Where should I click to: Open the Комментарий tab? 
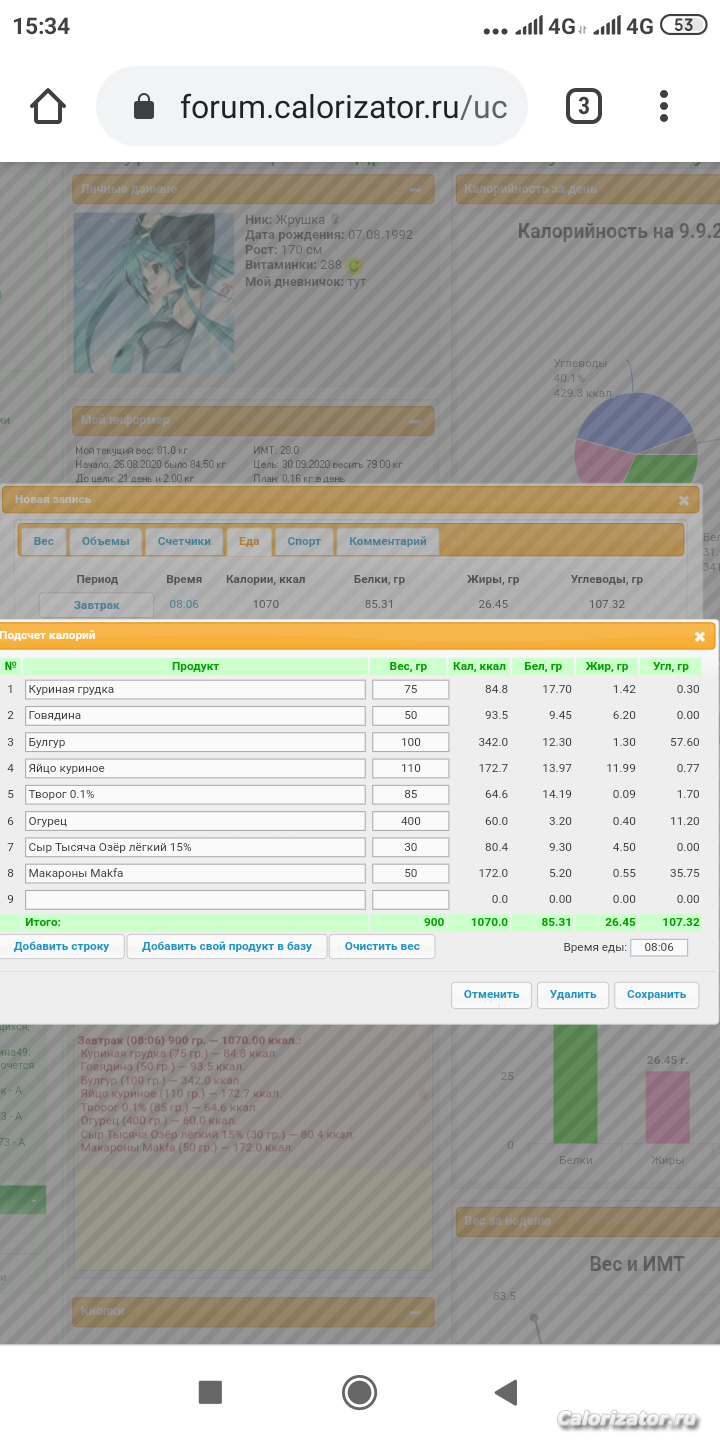click(387, 541)
